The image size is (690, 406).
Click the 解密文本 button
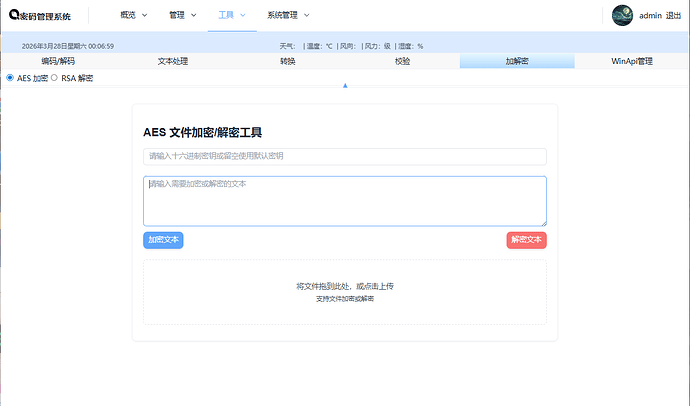(x=527, y=240)
